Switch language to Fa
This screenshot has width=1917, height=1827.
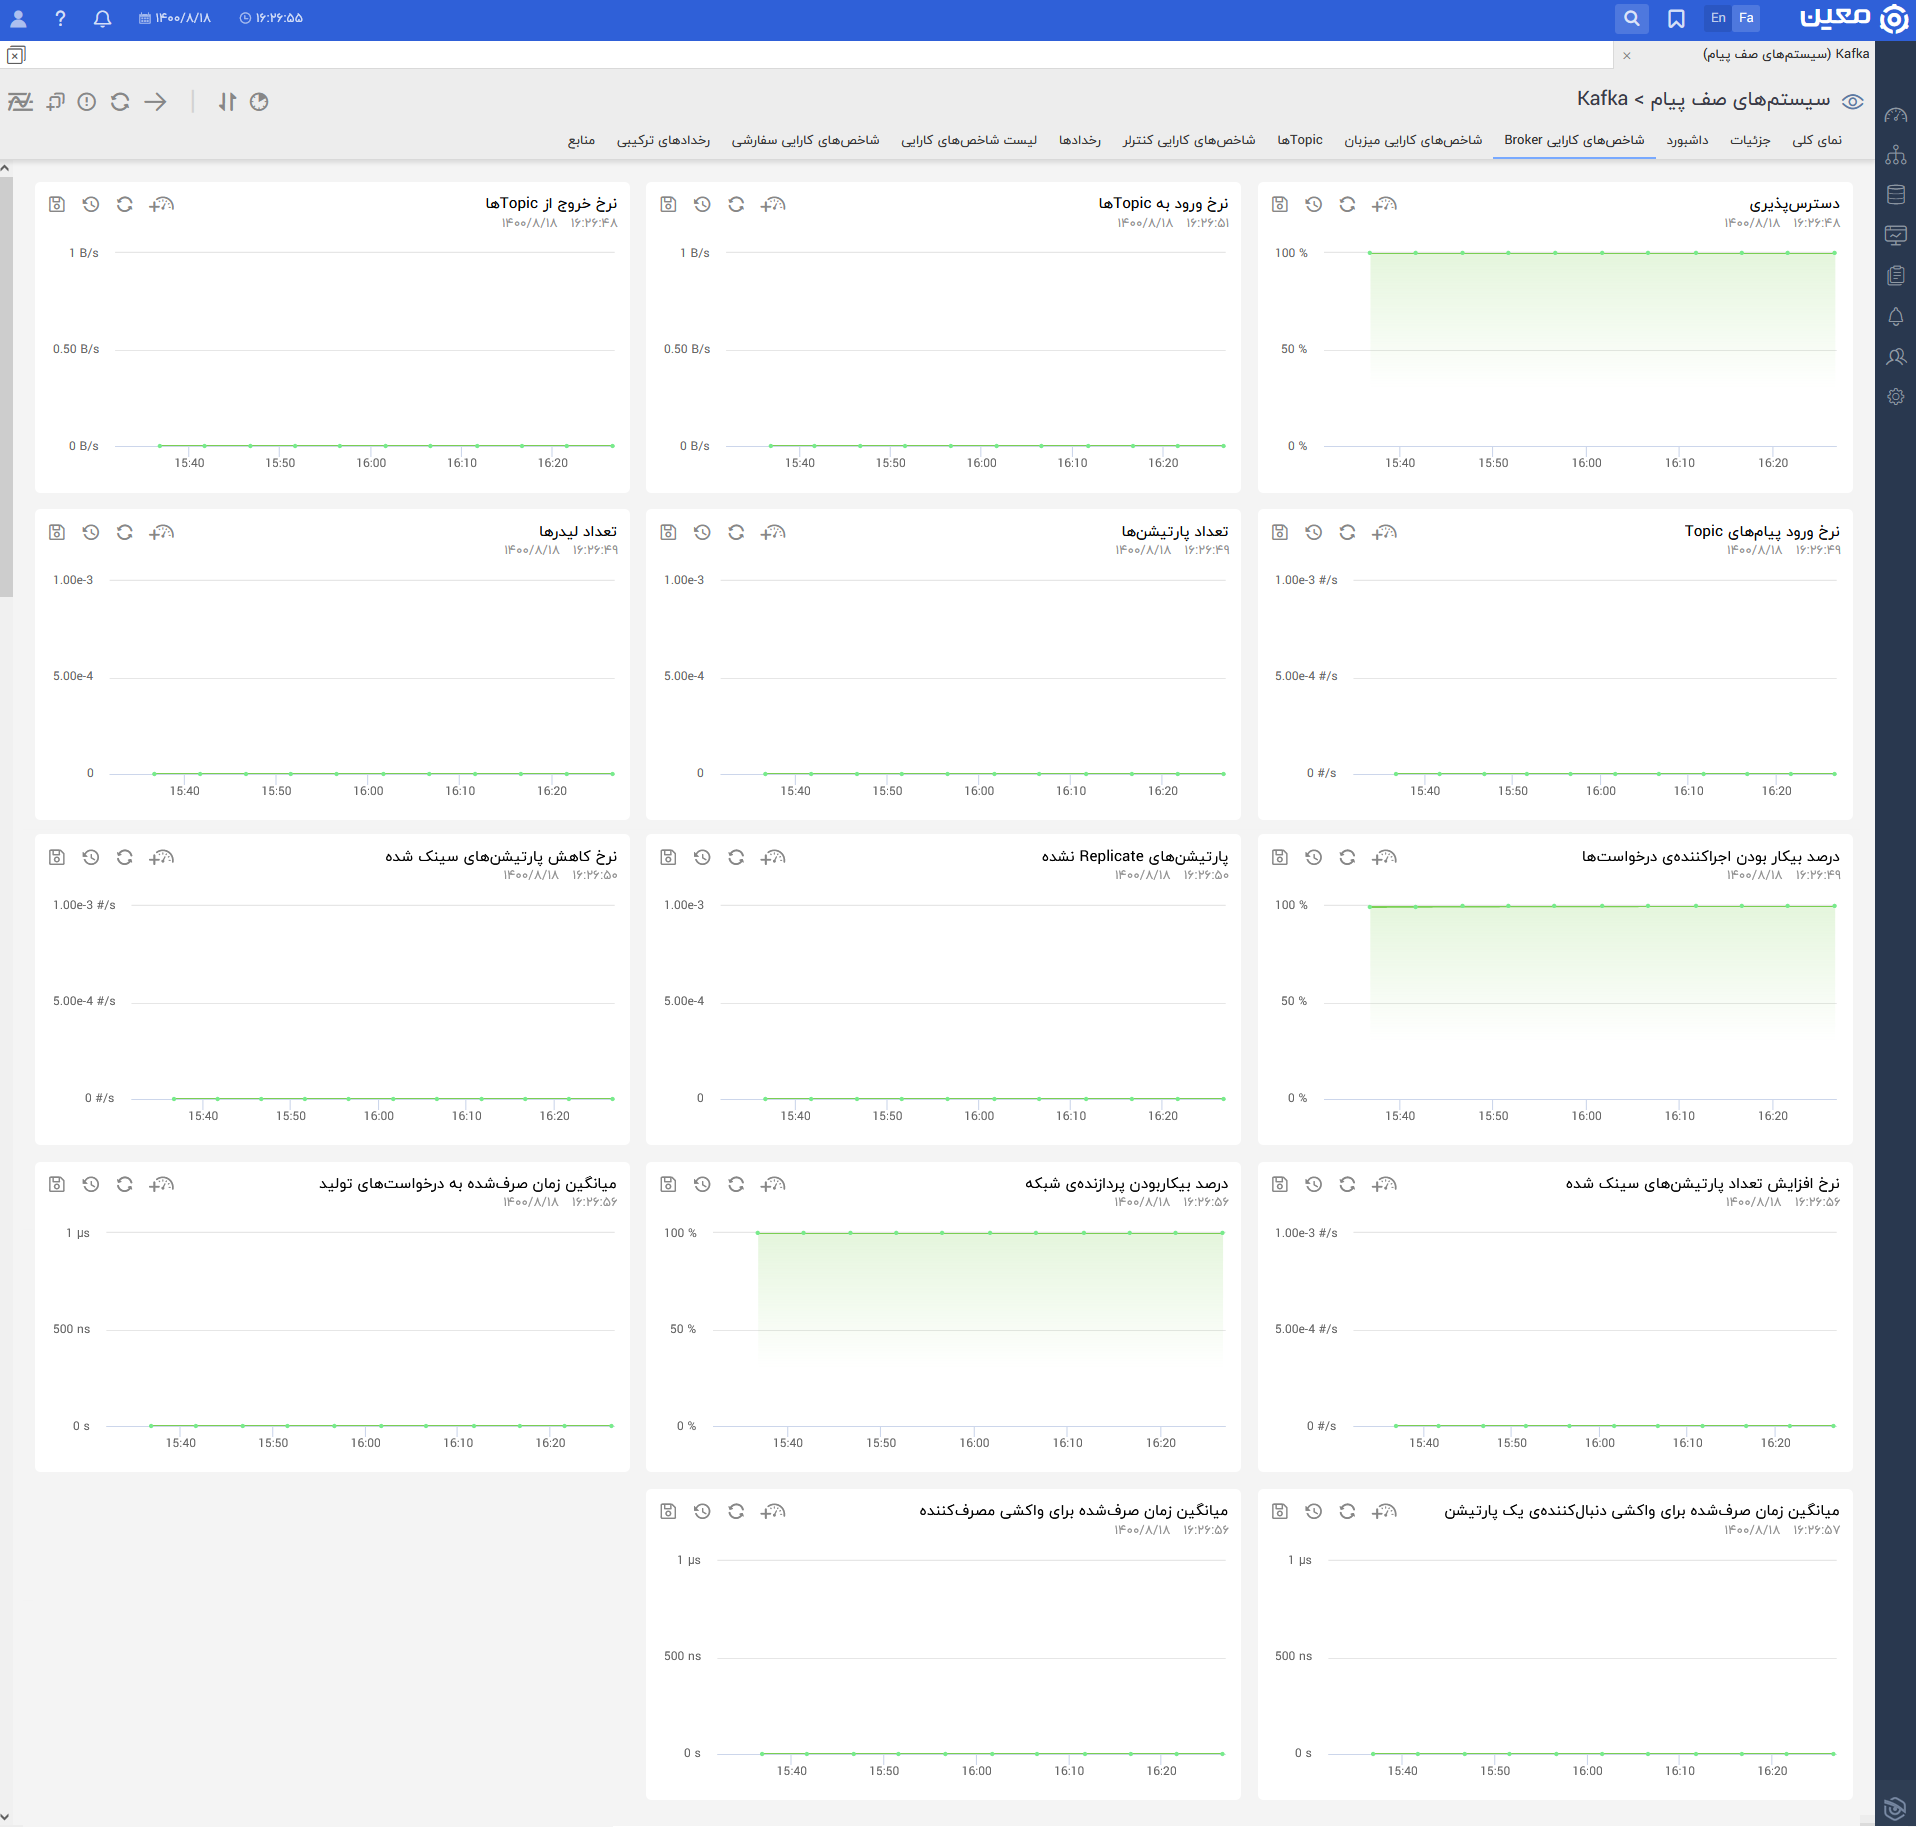click(x=1746, y=18)
